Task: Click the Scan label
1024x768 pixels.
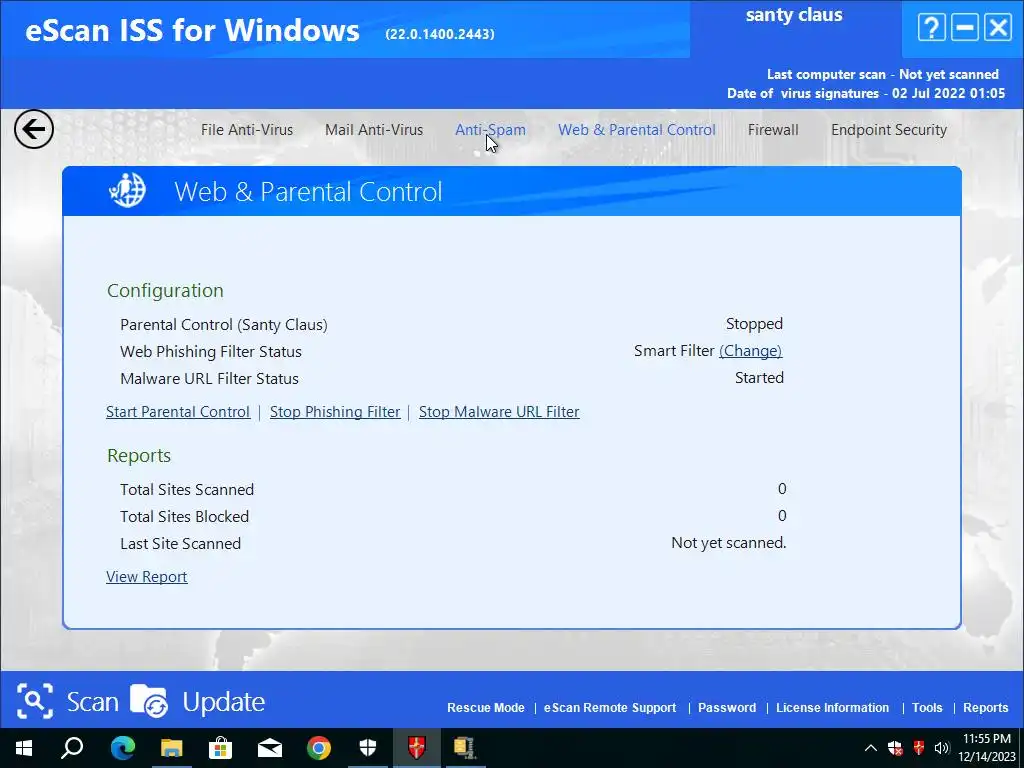Action: (93, 702)
